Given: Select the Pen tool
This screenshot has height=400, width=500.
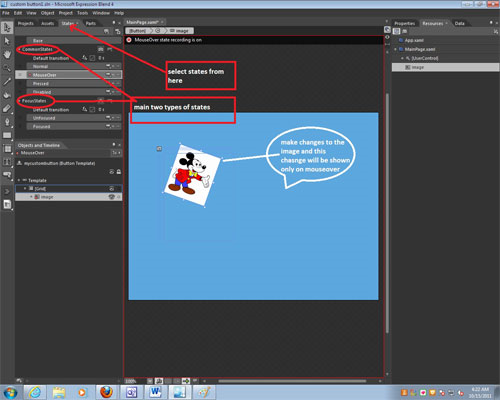Looking at the screenshot, I should coord(7,122).
